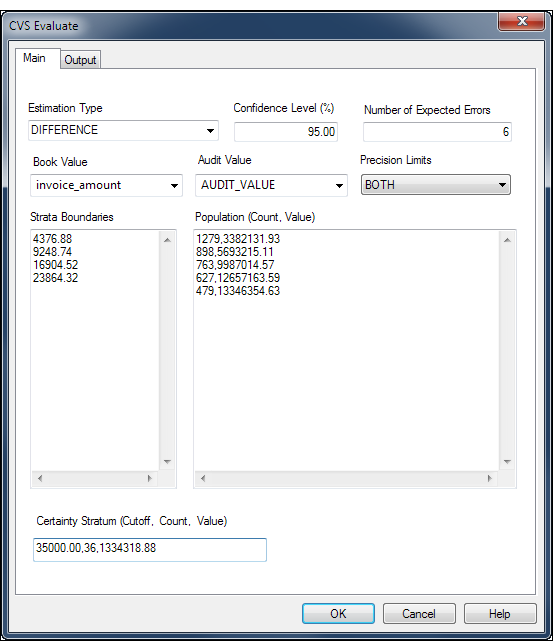The image size is (553, 641).
Task: Switch to the Output tab
Action: coord(80,60)
